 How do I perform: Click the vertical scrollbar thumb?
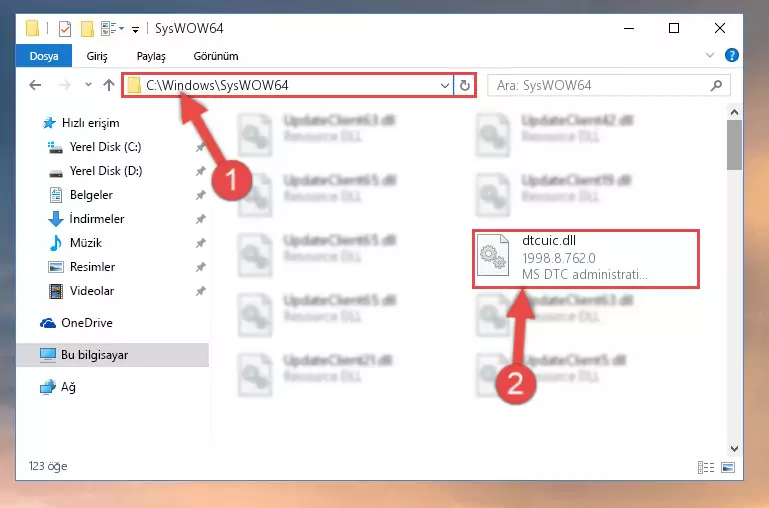(734, 145)
